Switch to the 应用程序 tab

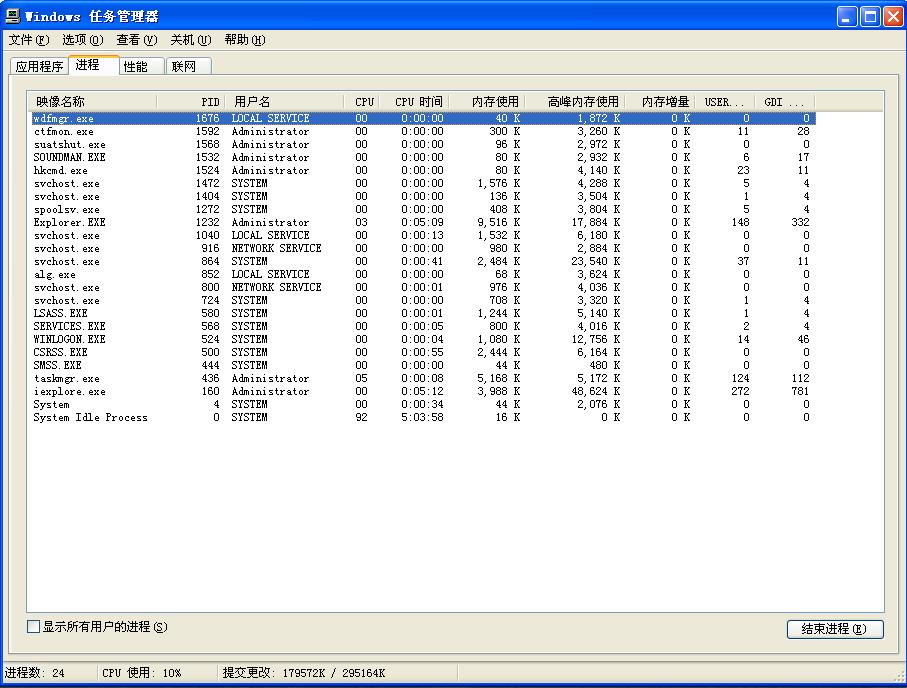click(x=39, y=67)
